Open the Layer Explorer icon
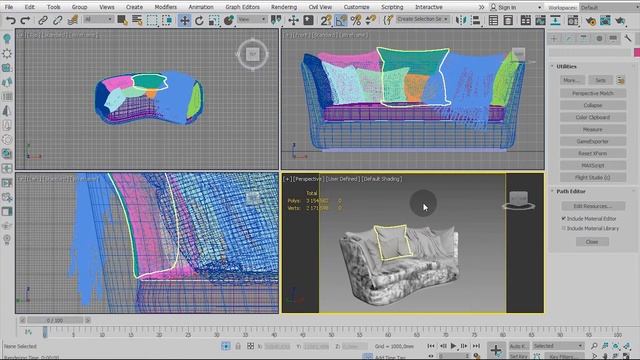640x360 pixels. coord(508,20)
